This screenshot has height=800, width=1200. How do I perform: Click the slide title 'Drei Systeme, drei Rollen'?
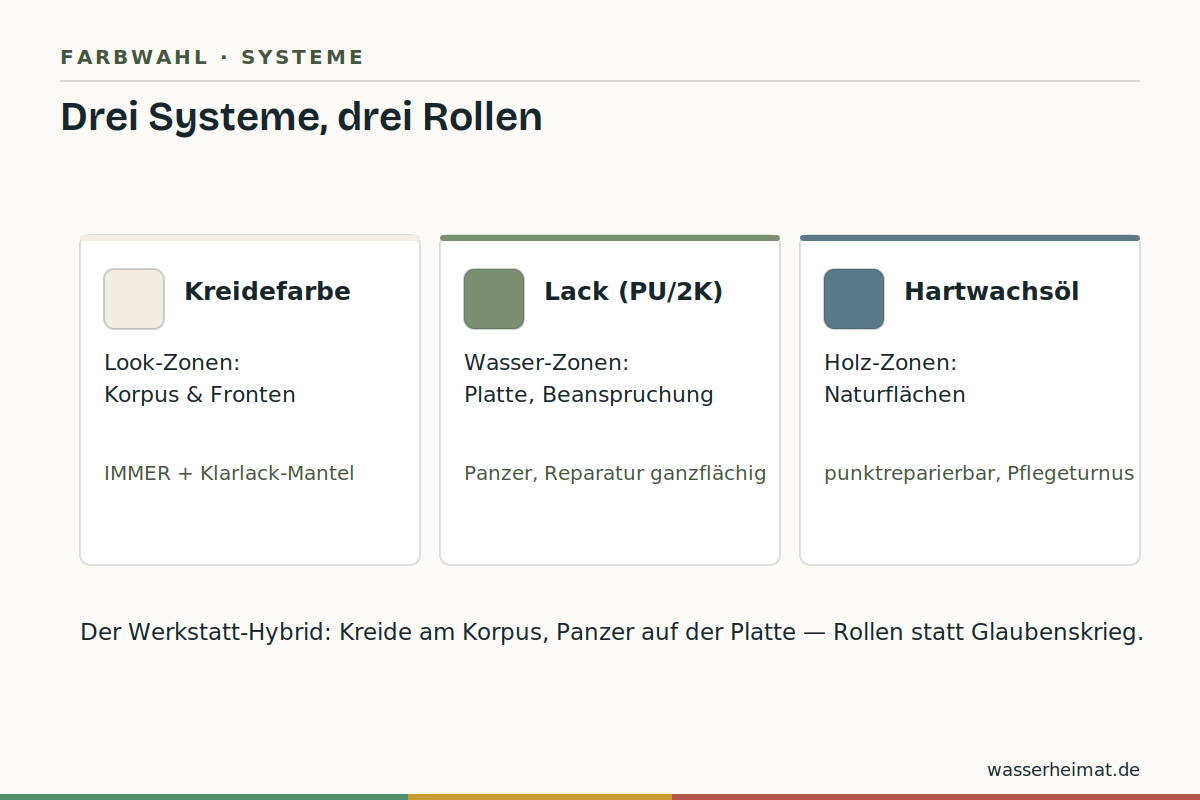(301, 118)
